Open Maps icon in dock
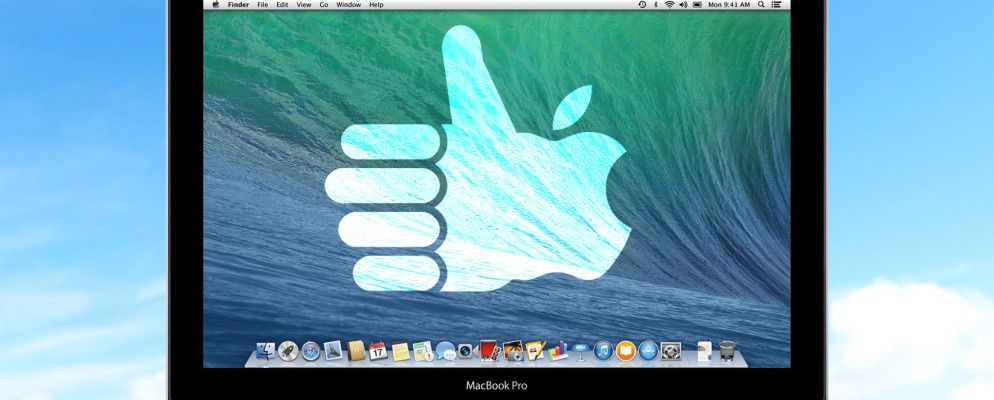Image resolution: width=994 pixels, height=400 pixels. [423, 351]
